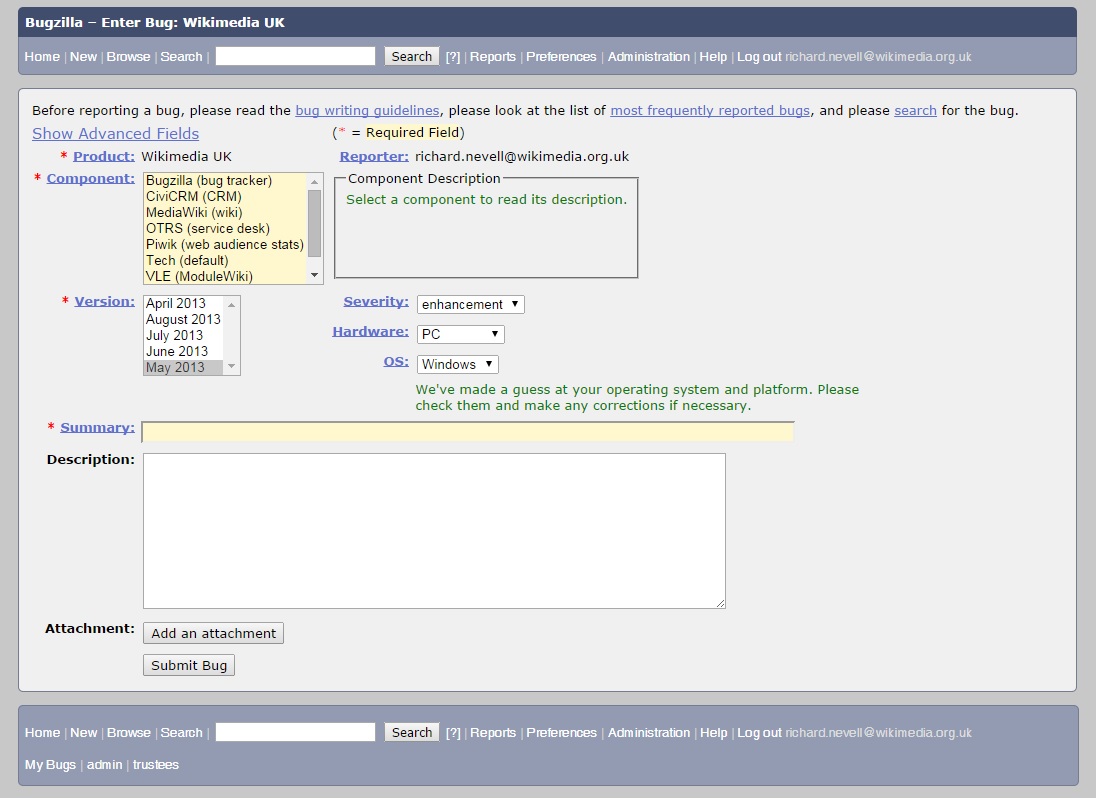Open Browse link in top navigation
Screen dimensions: 1096x798
point(128,57)
